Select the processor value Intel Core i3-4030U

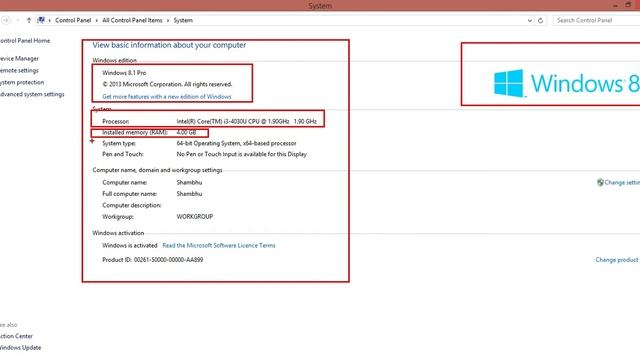247,121
